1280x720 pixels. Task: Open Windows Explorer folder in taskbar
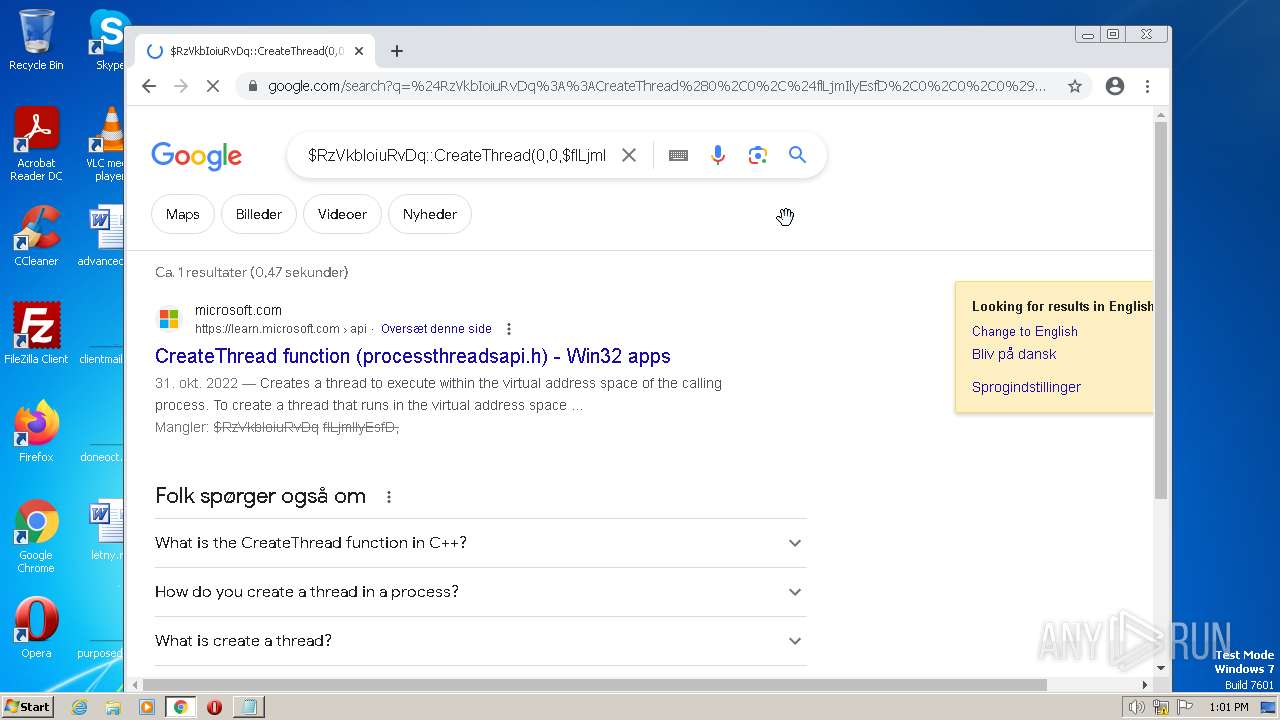point(113,707)
